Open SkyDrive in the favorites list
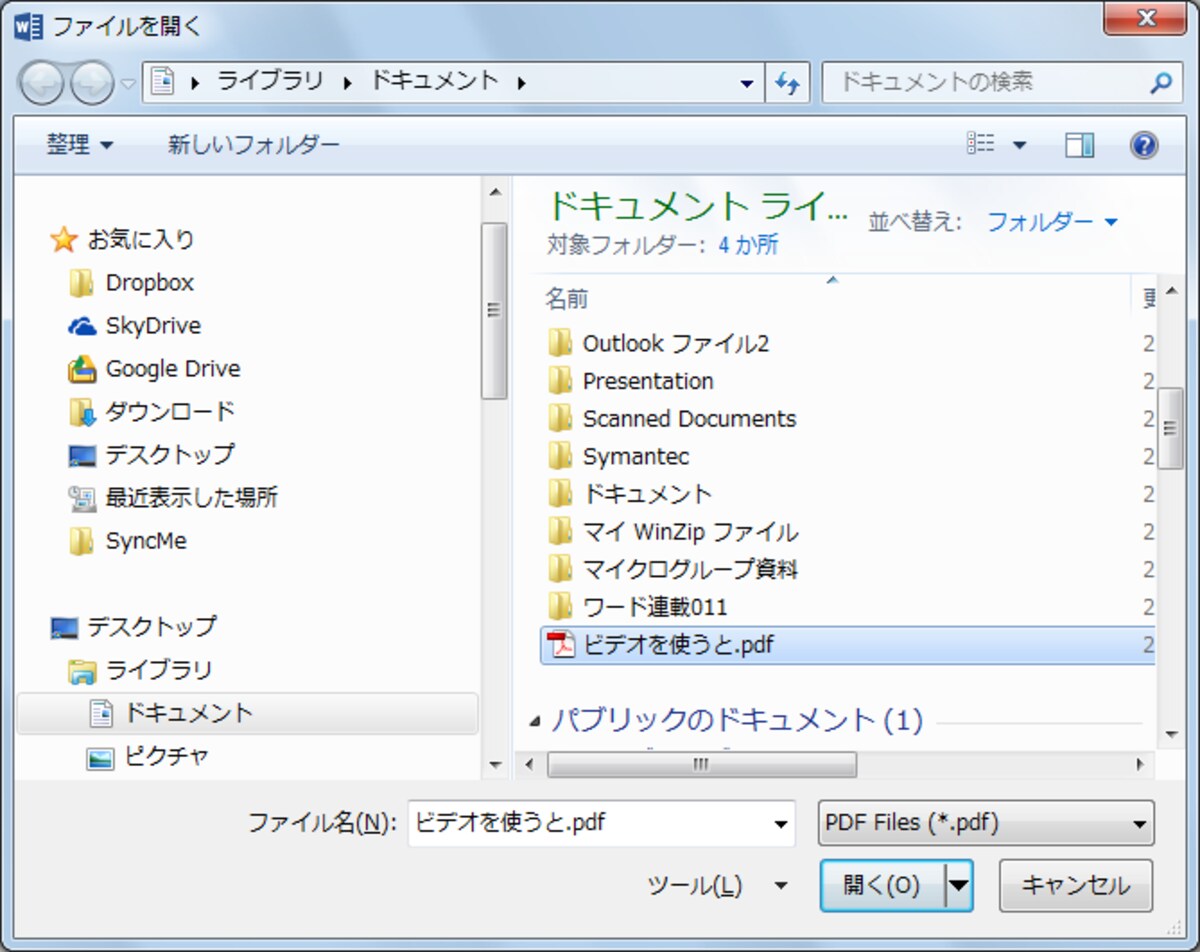 click(x=134, y=326)
